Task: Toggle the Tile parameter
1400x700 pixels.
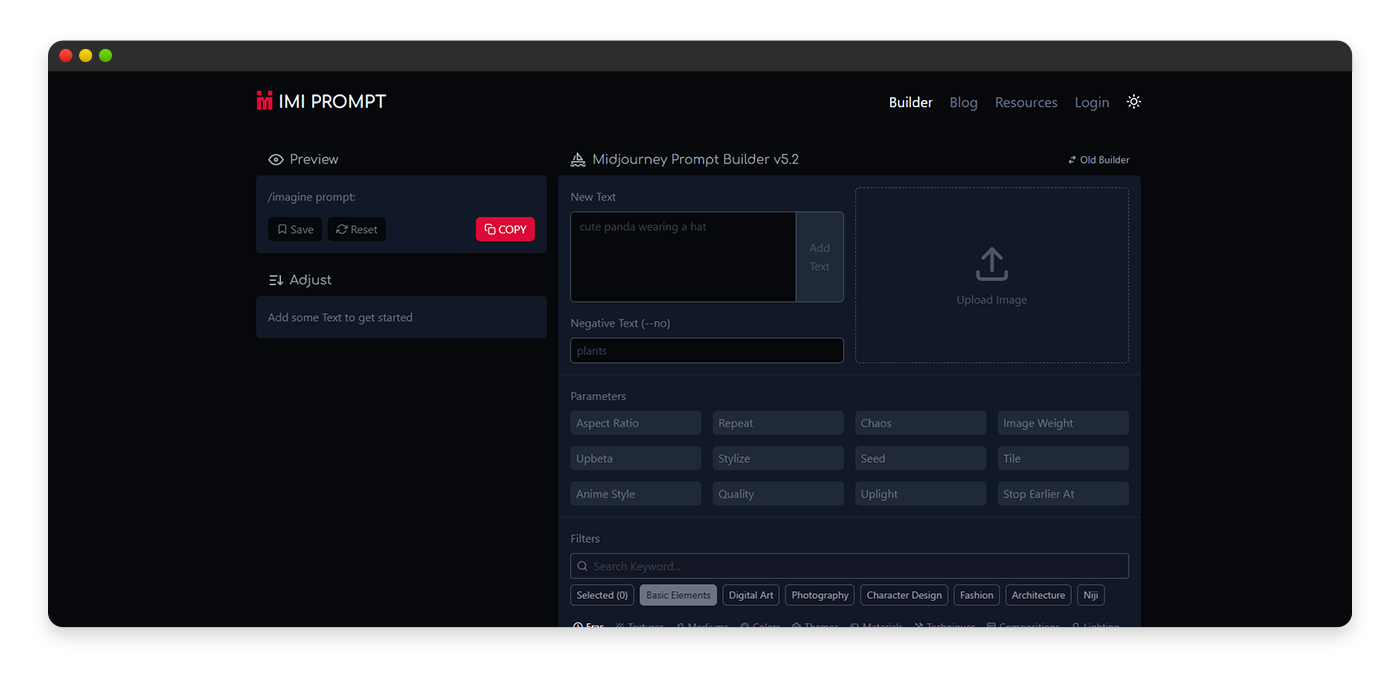Action: [1063, 458]
